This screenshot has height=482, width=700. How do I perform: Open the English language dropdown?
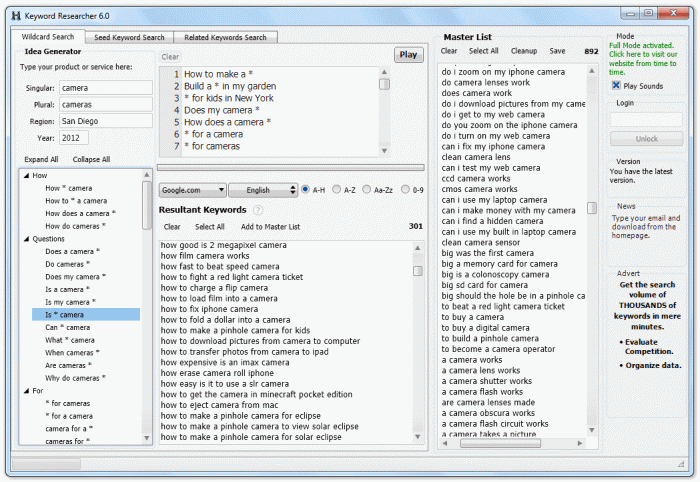tap(263, 190)
